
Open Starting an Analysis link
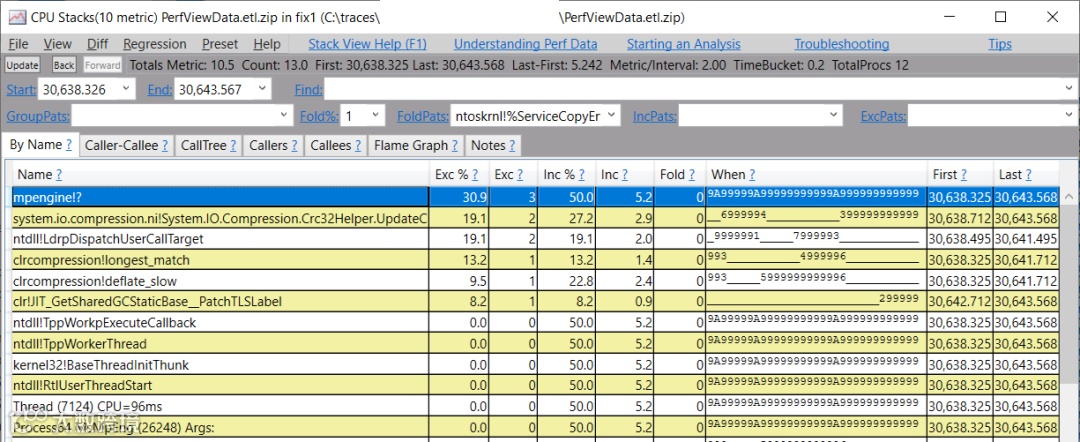[x=683, y=44]
